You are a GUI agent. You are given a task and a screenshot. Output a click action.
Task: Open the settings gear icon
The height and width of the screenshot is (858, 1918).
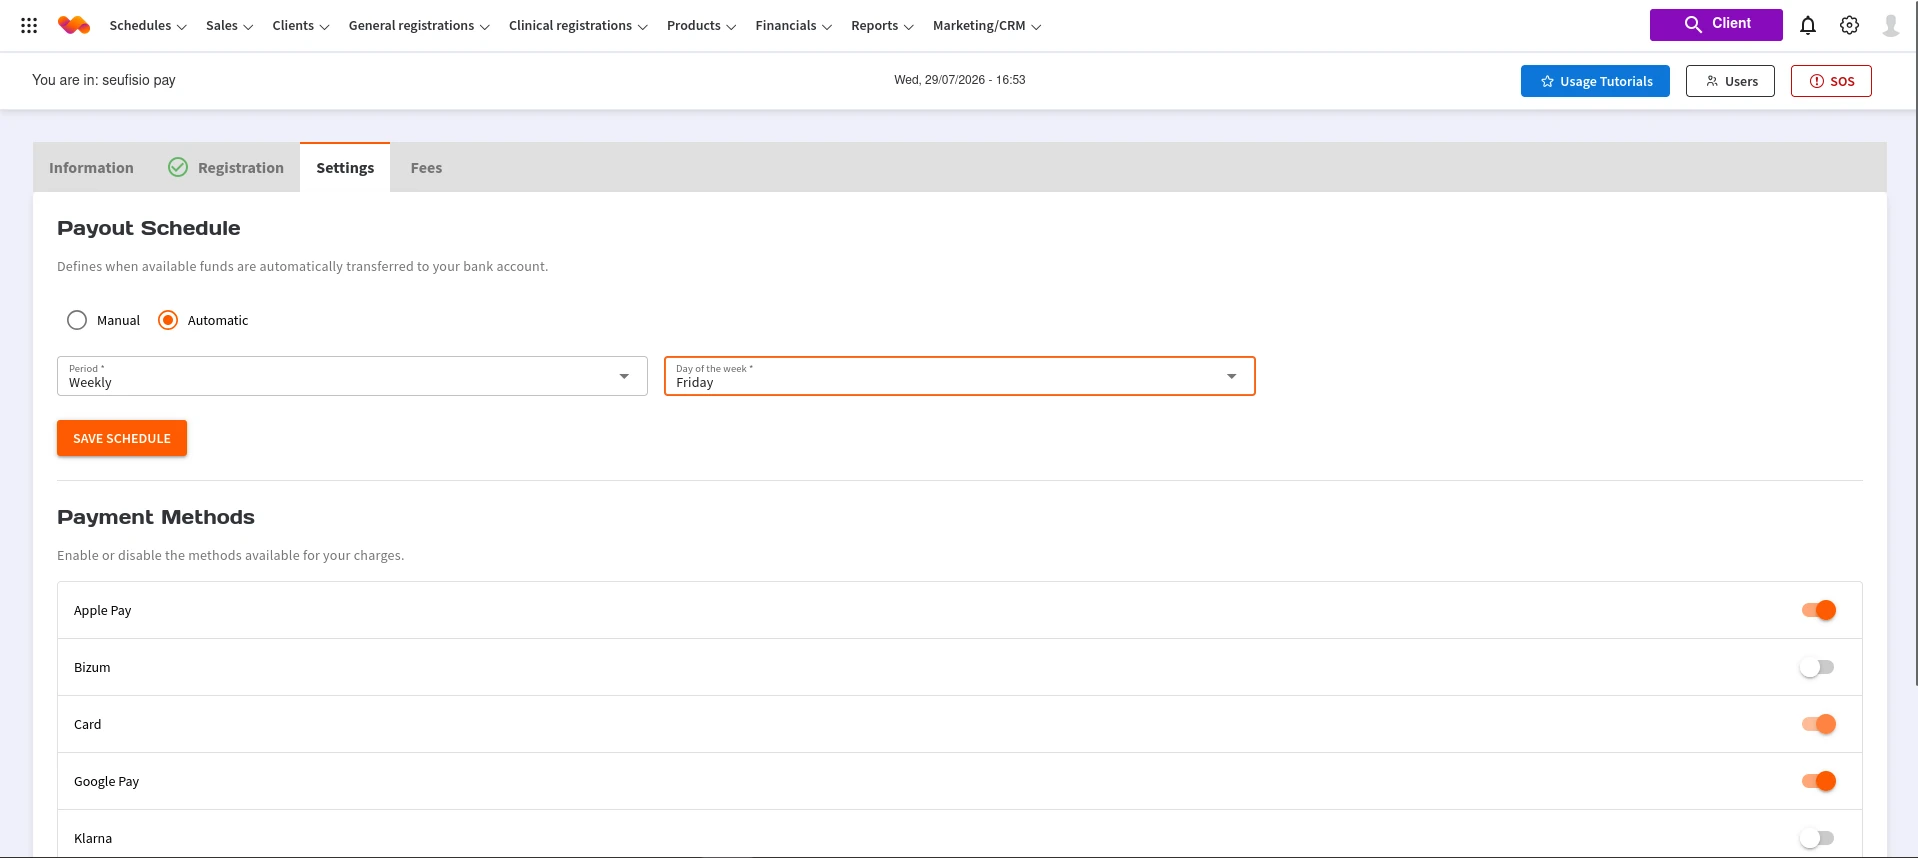click(x=1850, y=25)
